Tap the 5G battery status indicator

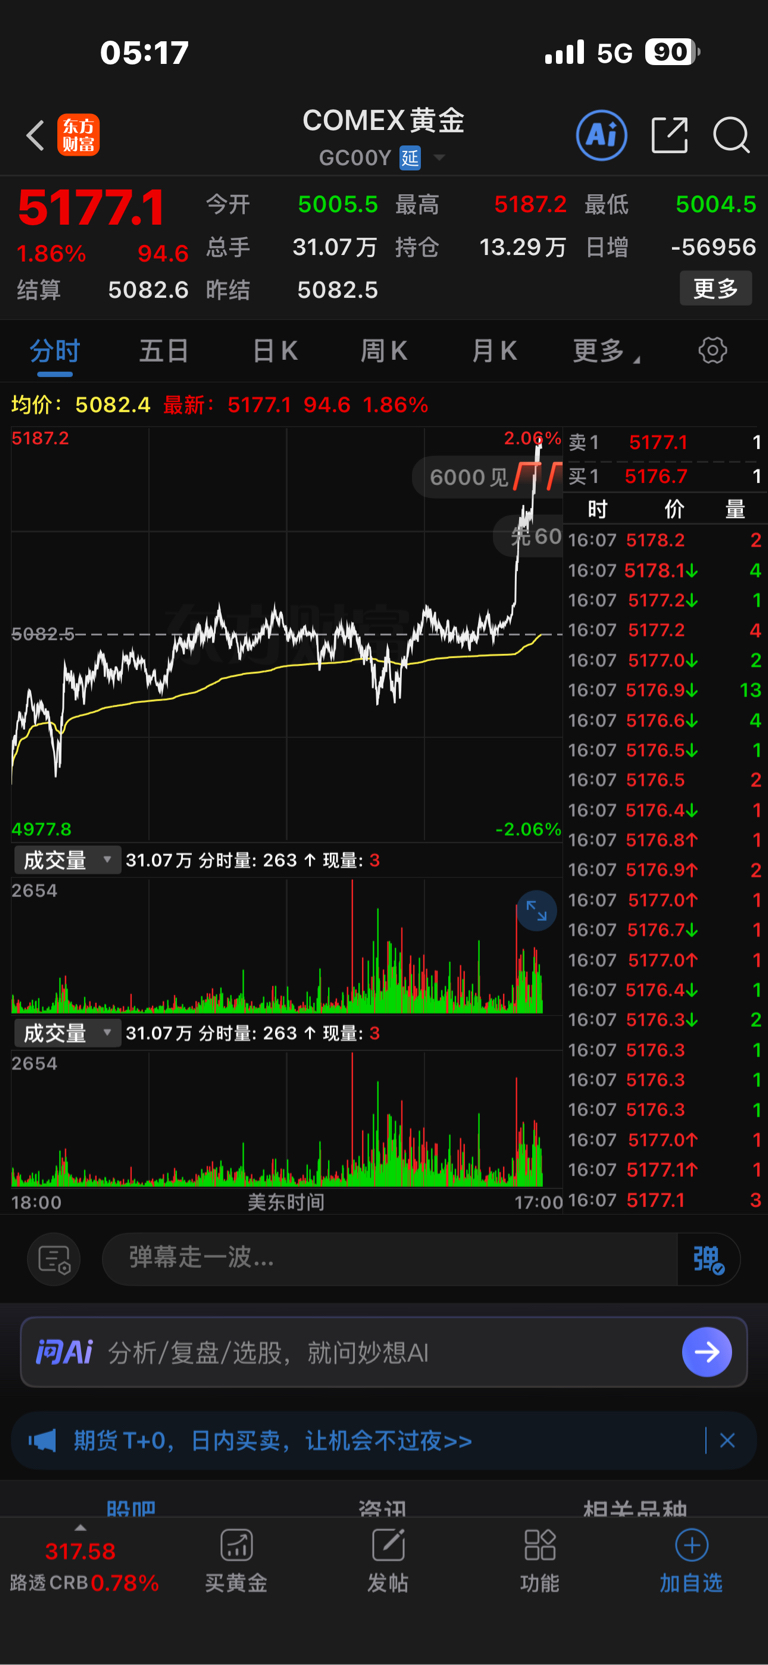670,52
